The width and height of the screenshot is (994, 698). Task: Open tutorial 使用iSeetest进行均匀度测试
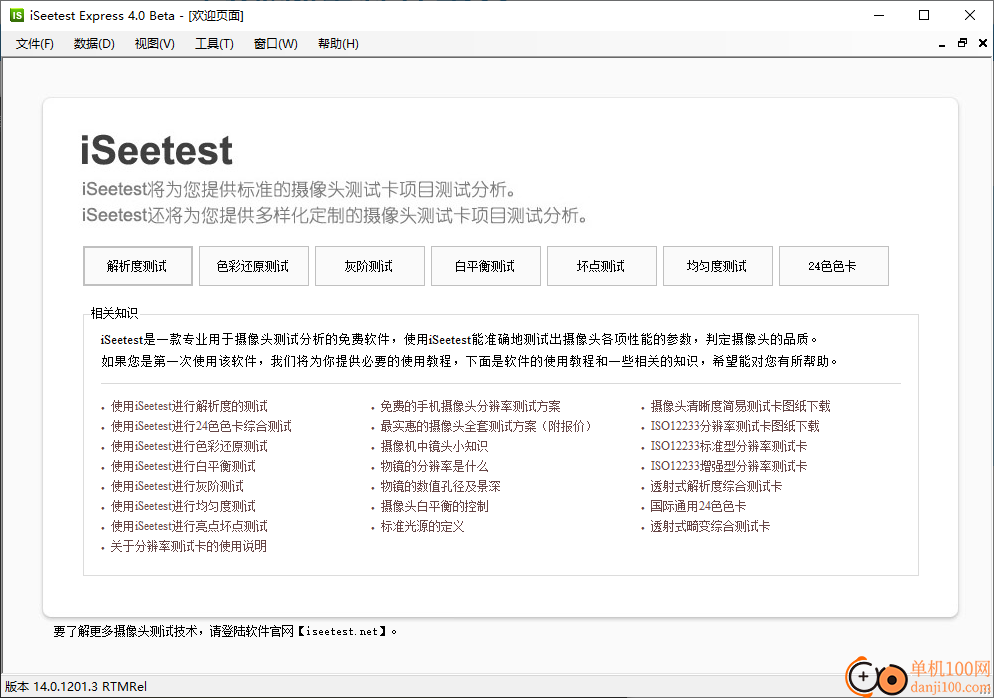(x=183, y=507)
